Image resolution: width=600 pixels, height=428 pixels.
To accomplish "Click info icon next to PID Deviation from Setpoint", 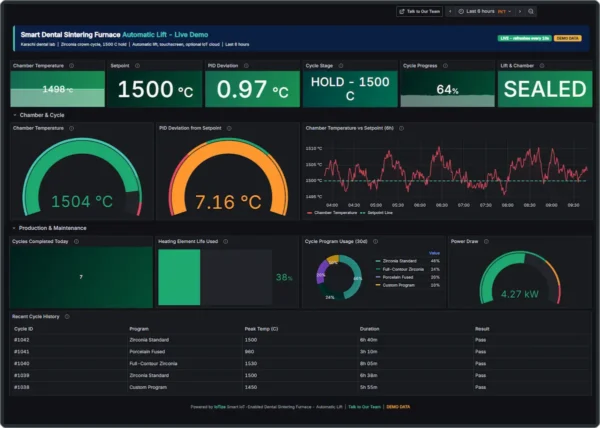I will click(x=229, y=128).
